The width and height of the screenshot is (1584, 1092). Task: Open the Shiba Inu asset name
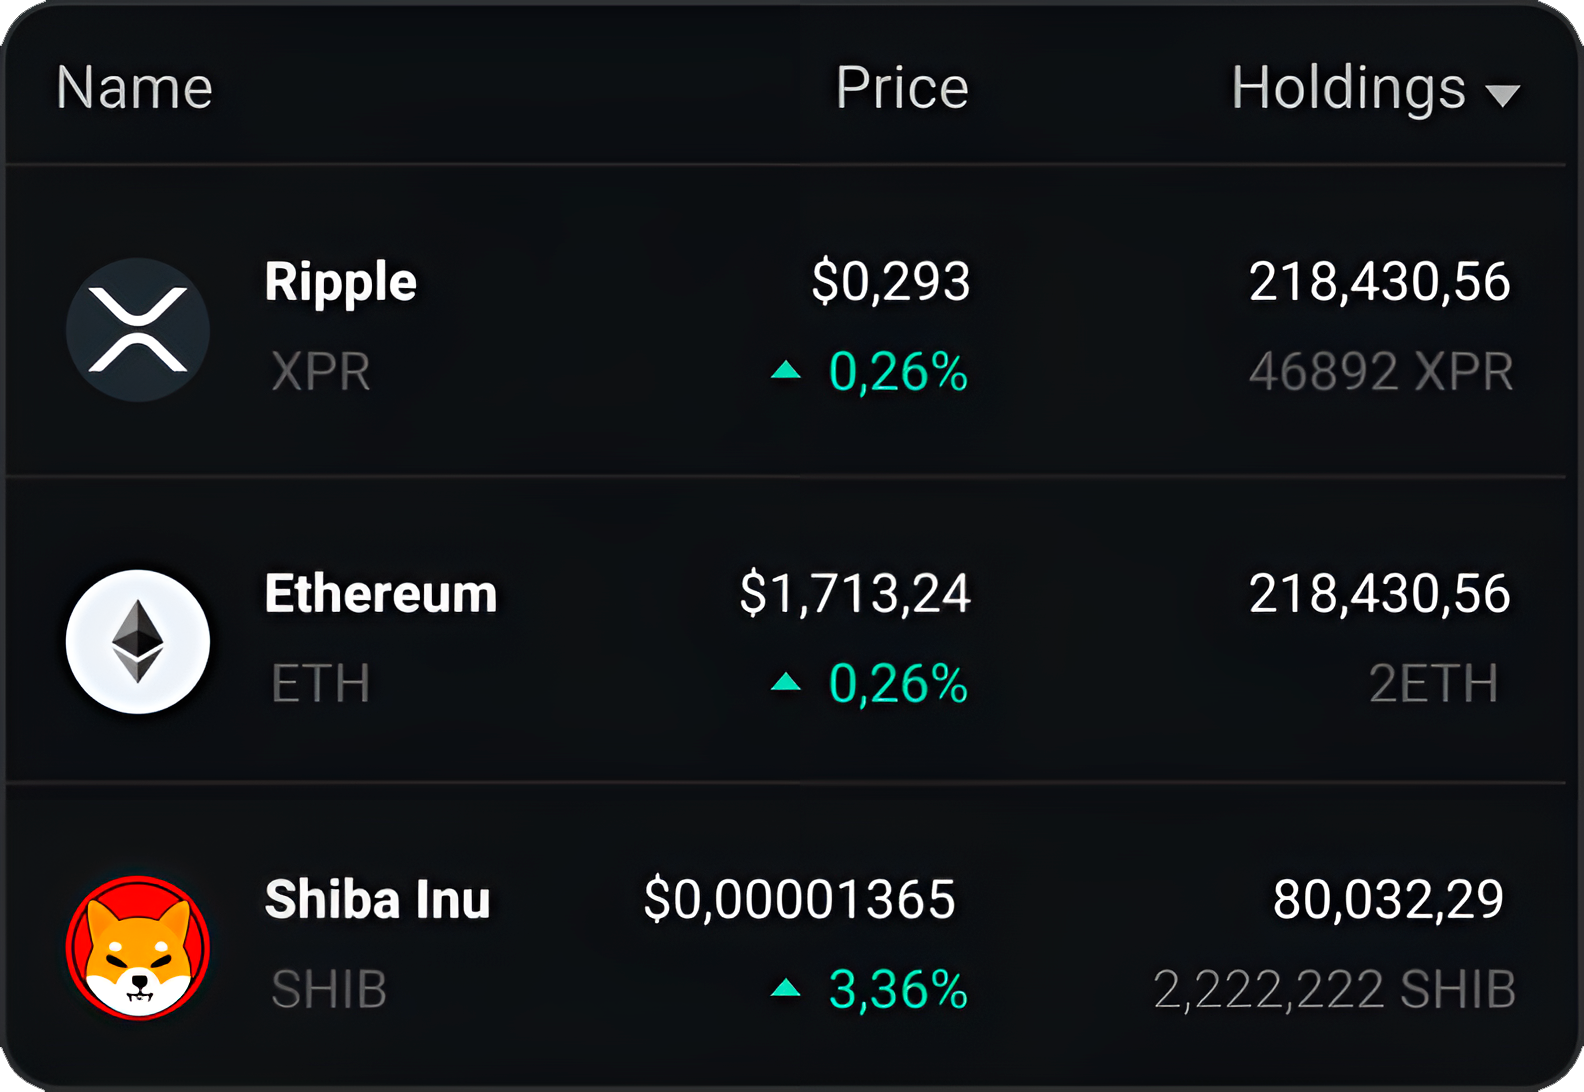pos(378,899)
